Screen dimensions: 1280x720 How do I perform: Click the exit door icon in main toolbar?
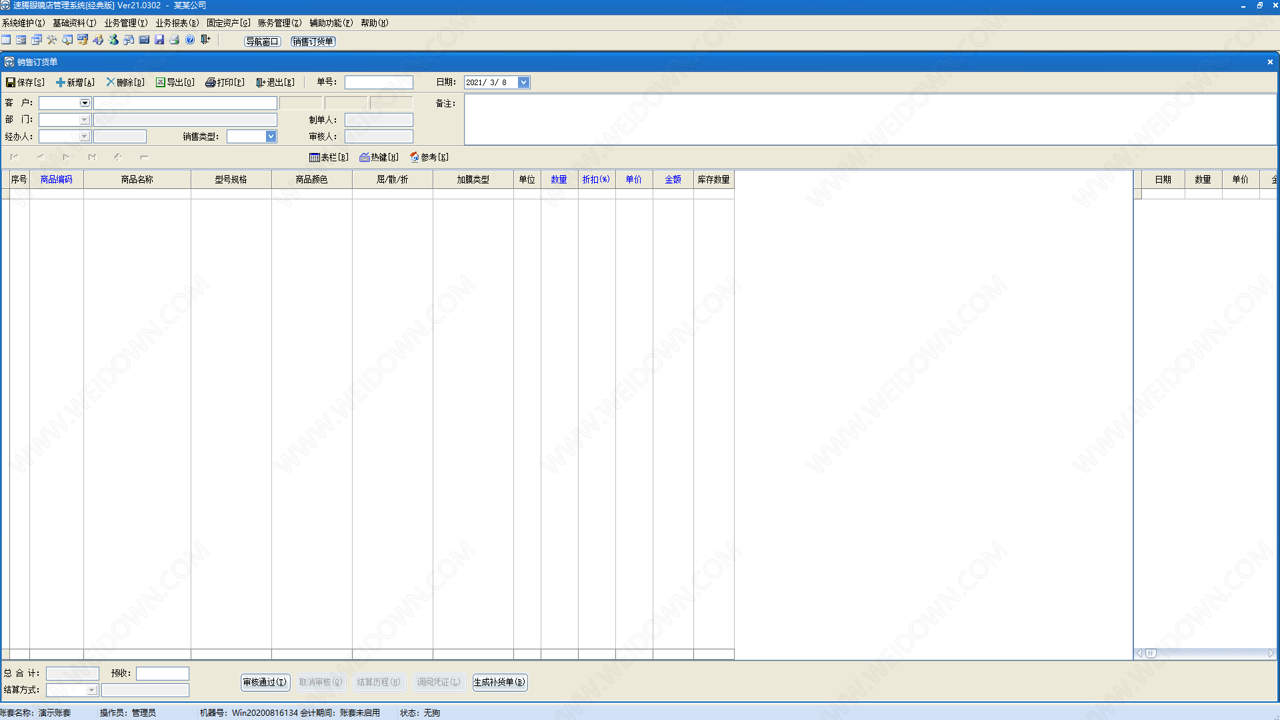205,40
